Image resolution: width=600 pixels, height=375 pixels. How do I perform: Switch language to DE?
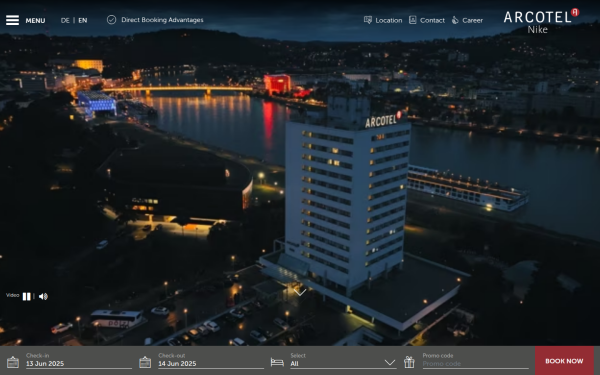click(x=65, y=21)
